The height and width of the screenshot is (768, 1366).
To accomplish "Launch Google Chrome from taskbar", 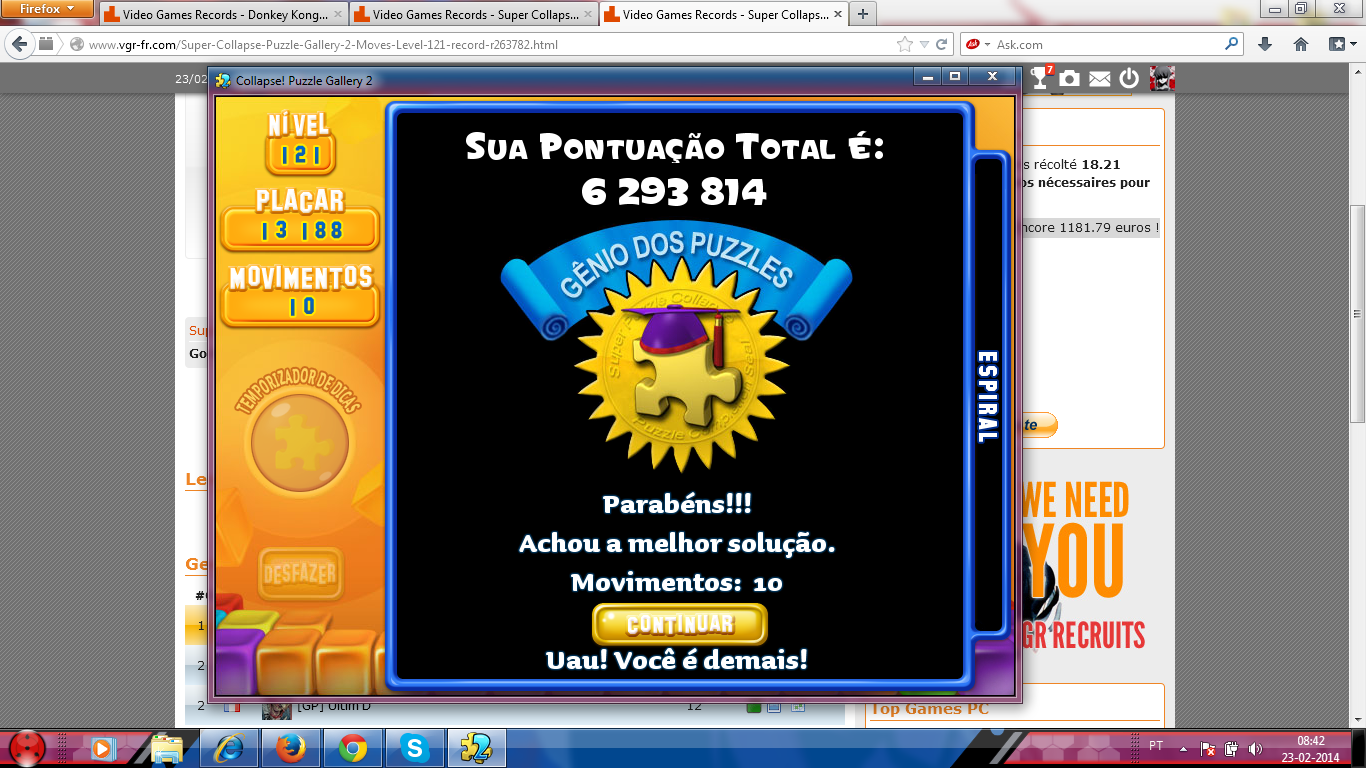I will tap(352, 747).
